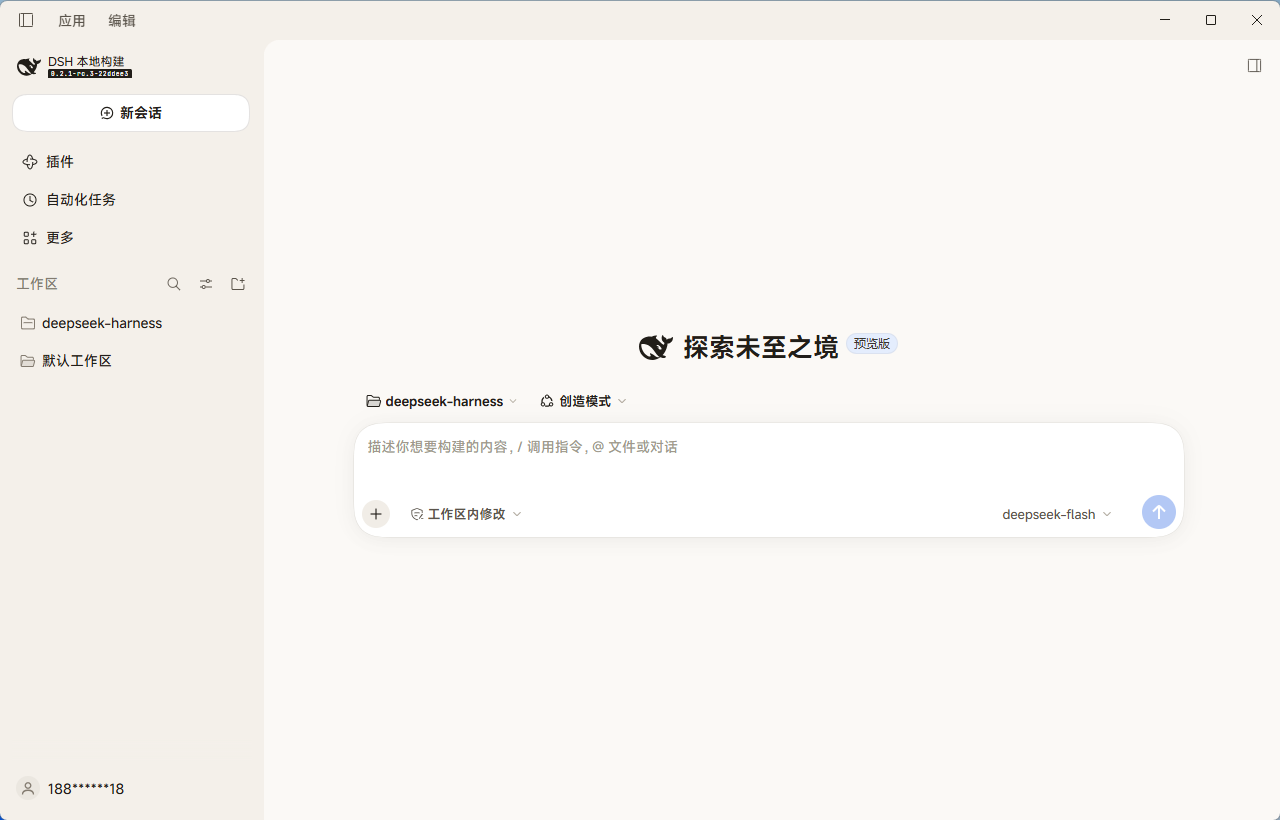This screenshot has width=1280, height=820.
Task: Open the 插件 plugins page
Action: pyautogui.click(x=131, y=162)
